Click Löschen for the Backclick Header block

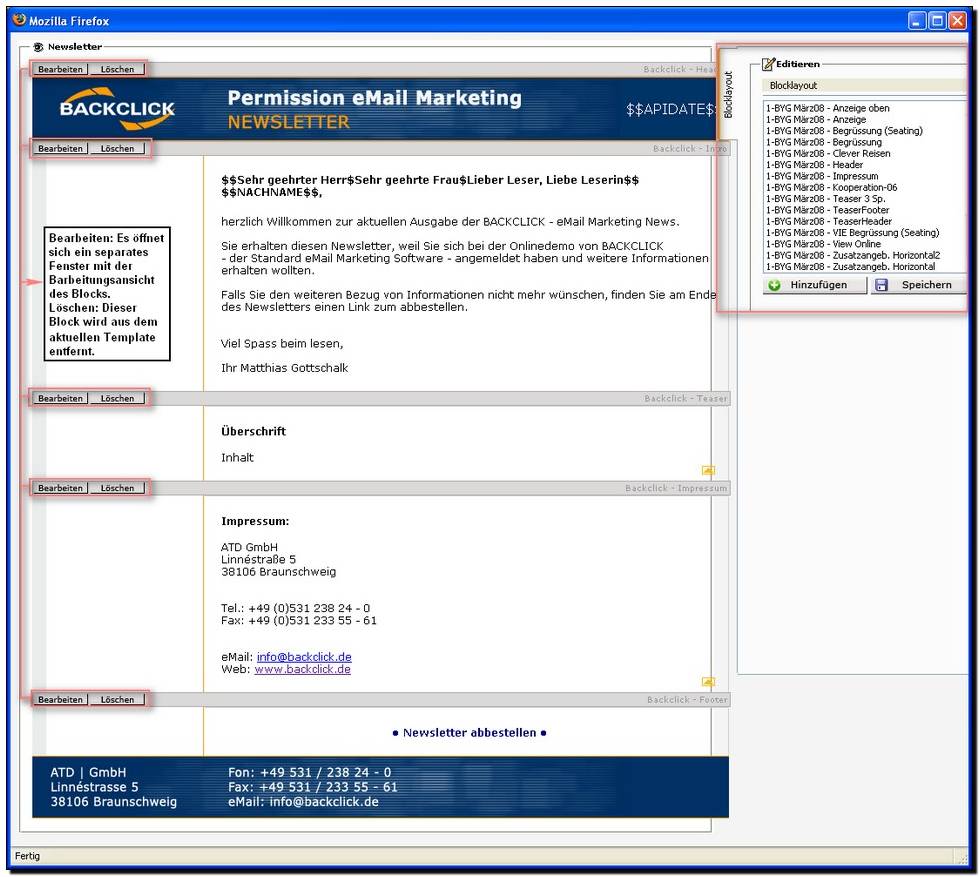point(117,69)
